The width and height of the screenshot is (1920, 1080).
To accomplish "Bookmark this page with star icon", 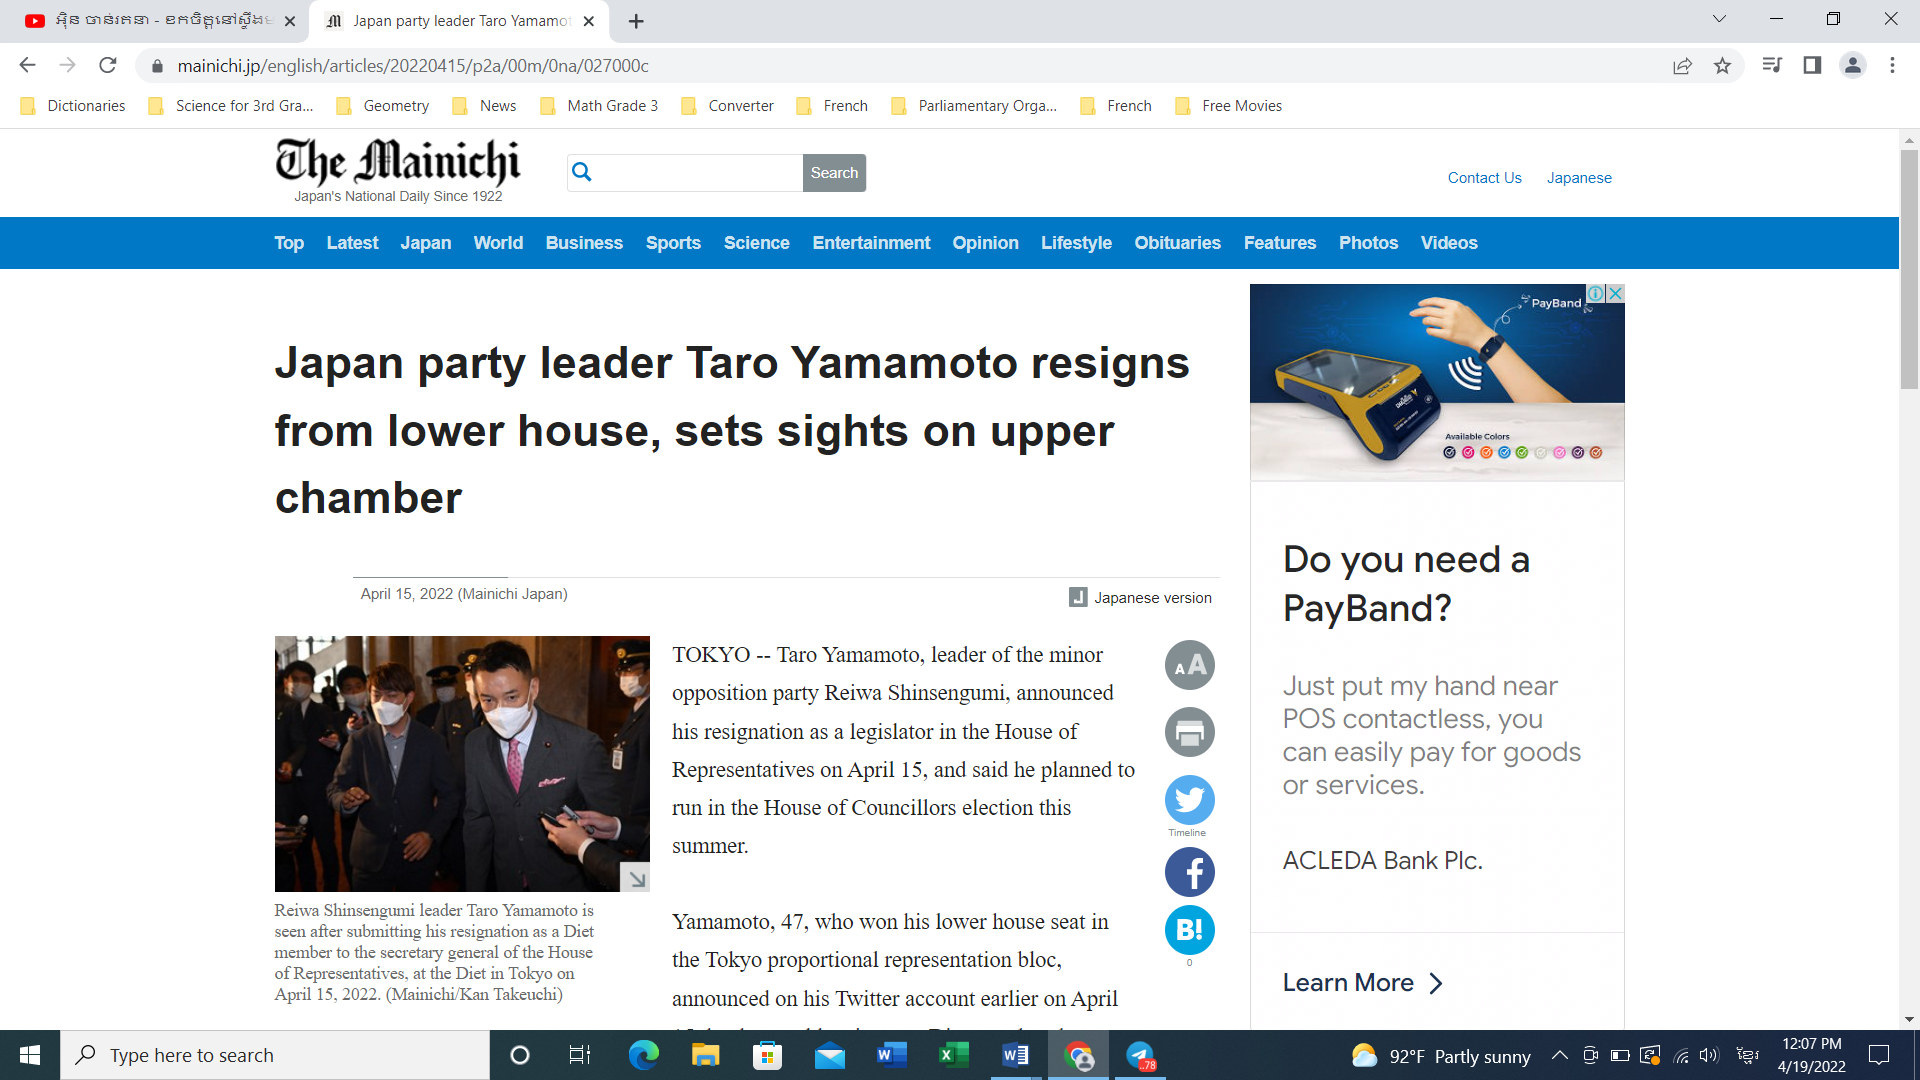I will 1722,65.
